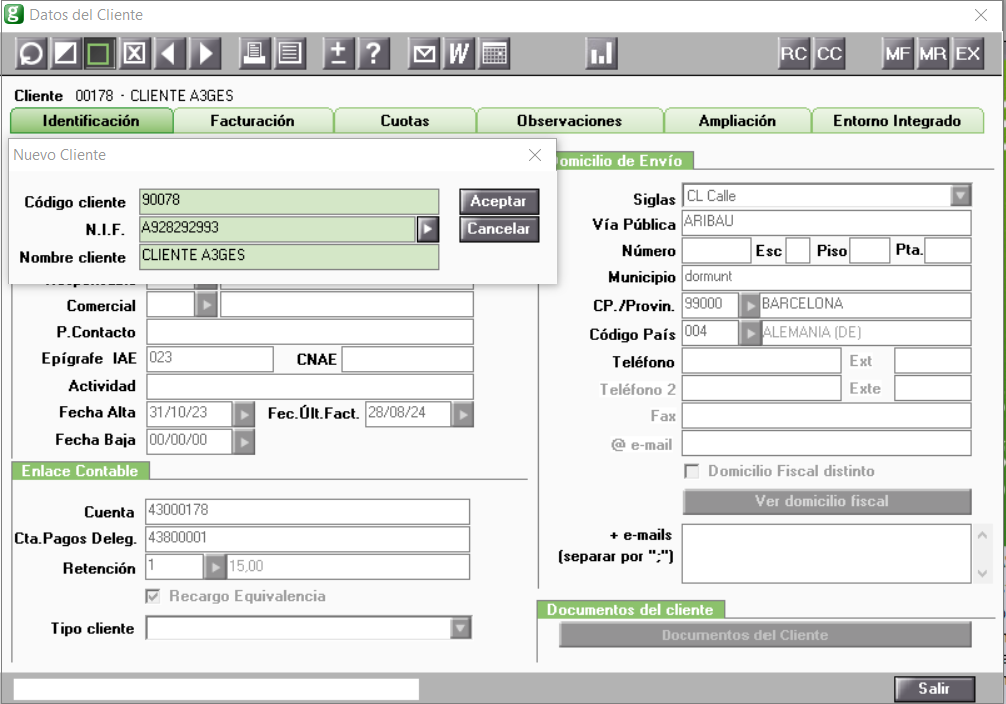Screen dimensions: 1006x704
Task: Toggle Recargo Equivalencia checkbox
Action: [153, 596]
